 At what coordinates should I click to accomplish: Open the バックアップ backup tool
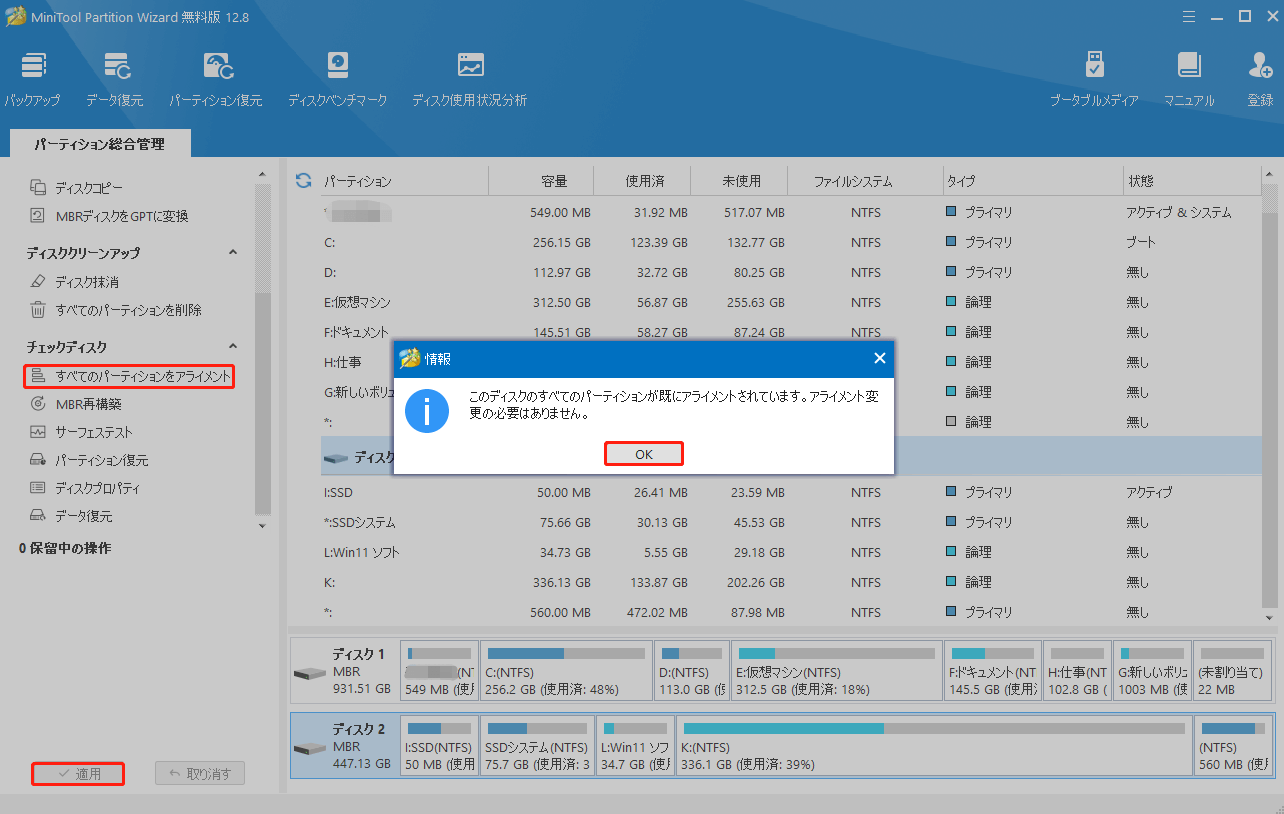[x=32, y=79]
